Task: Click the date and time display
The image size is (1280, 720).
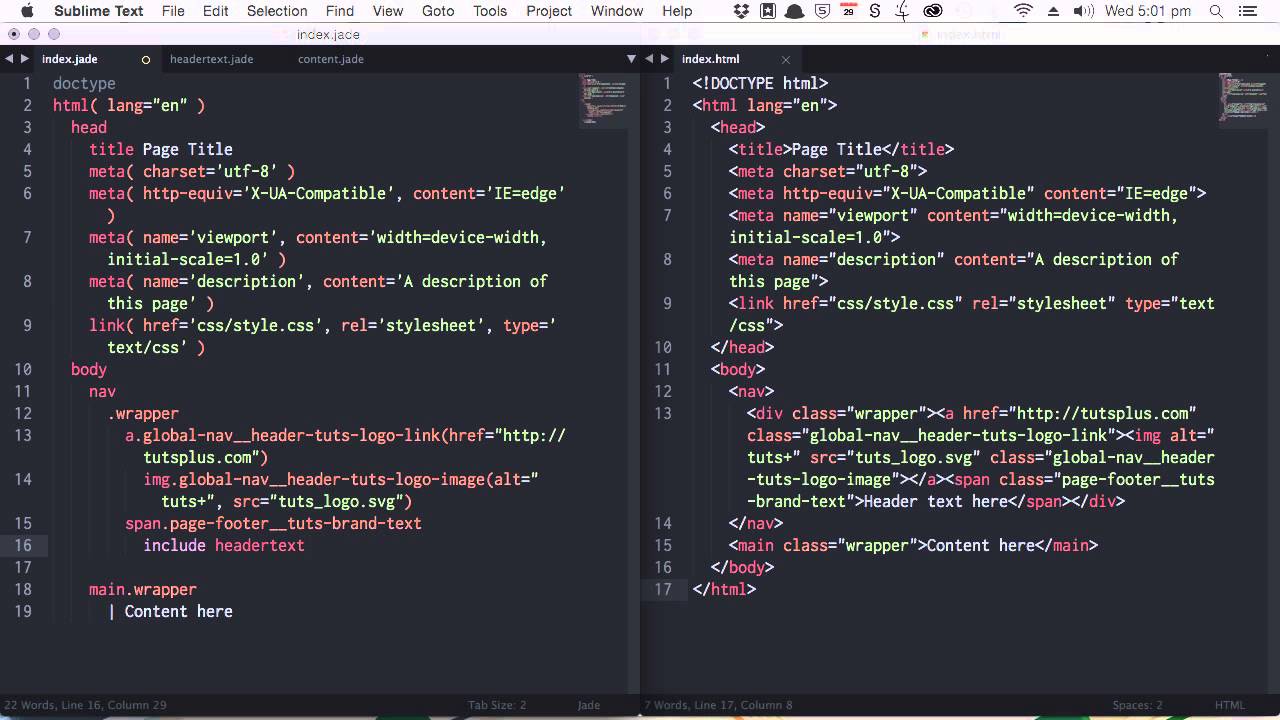Action: click(1148, 11)
